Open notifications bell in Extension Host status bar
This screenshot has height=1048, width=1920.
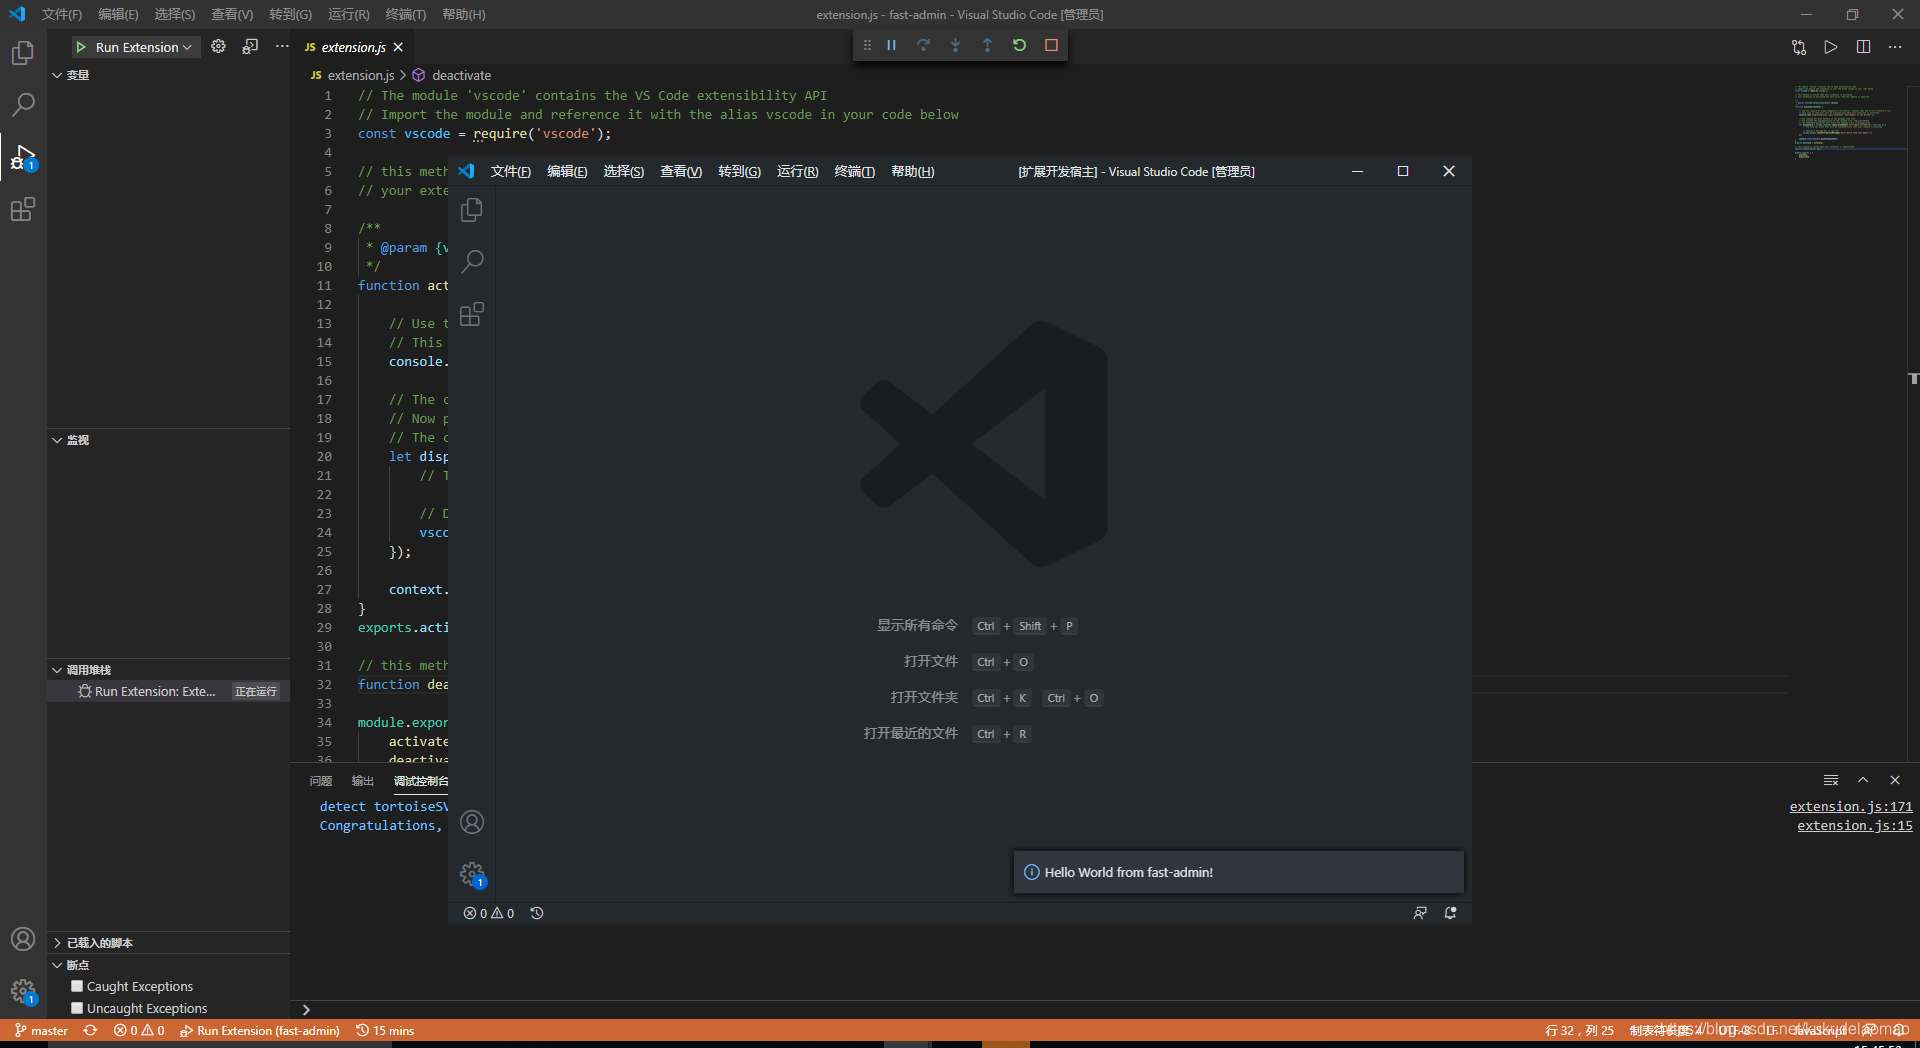pyautogui.click(x=1450, y=913)
